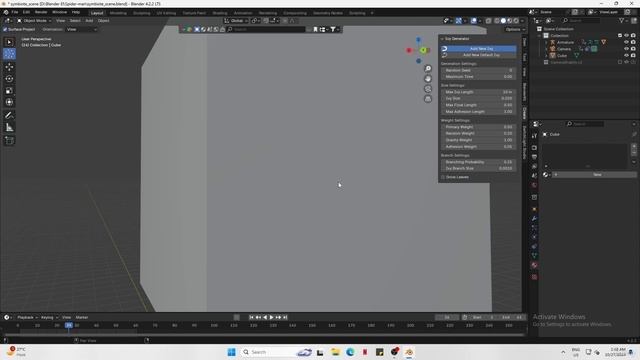Image resolution: width=640 pixels, height=360 pixels.
Task: Open Global transform orientation dropdown
Action: (x=236, y=21)
